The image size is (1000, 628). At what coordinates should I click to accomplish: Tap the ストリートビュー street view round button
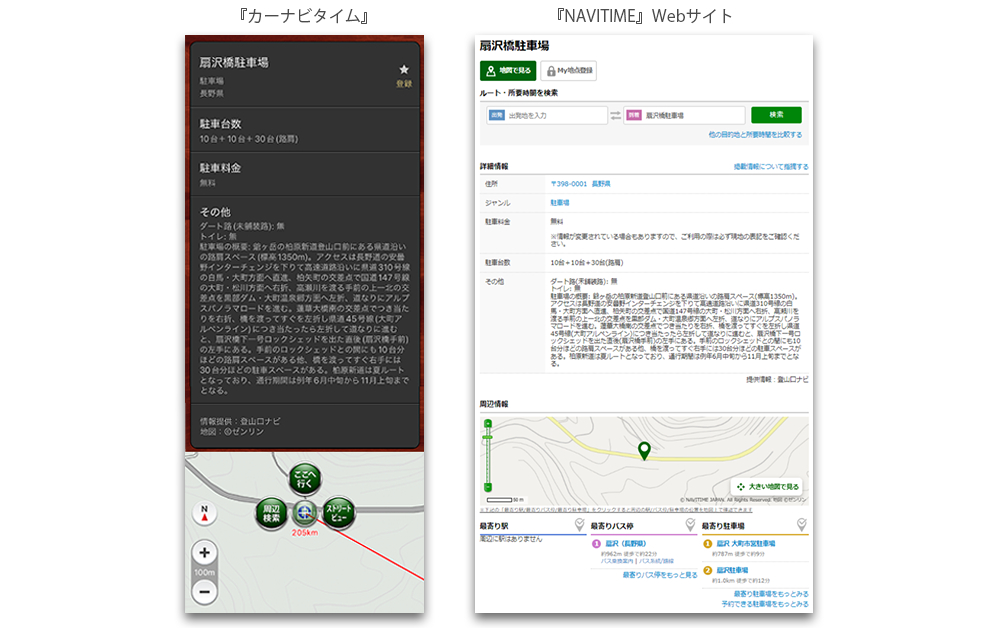(339, 513)
